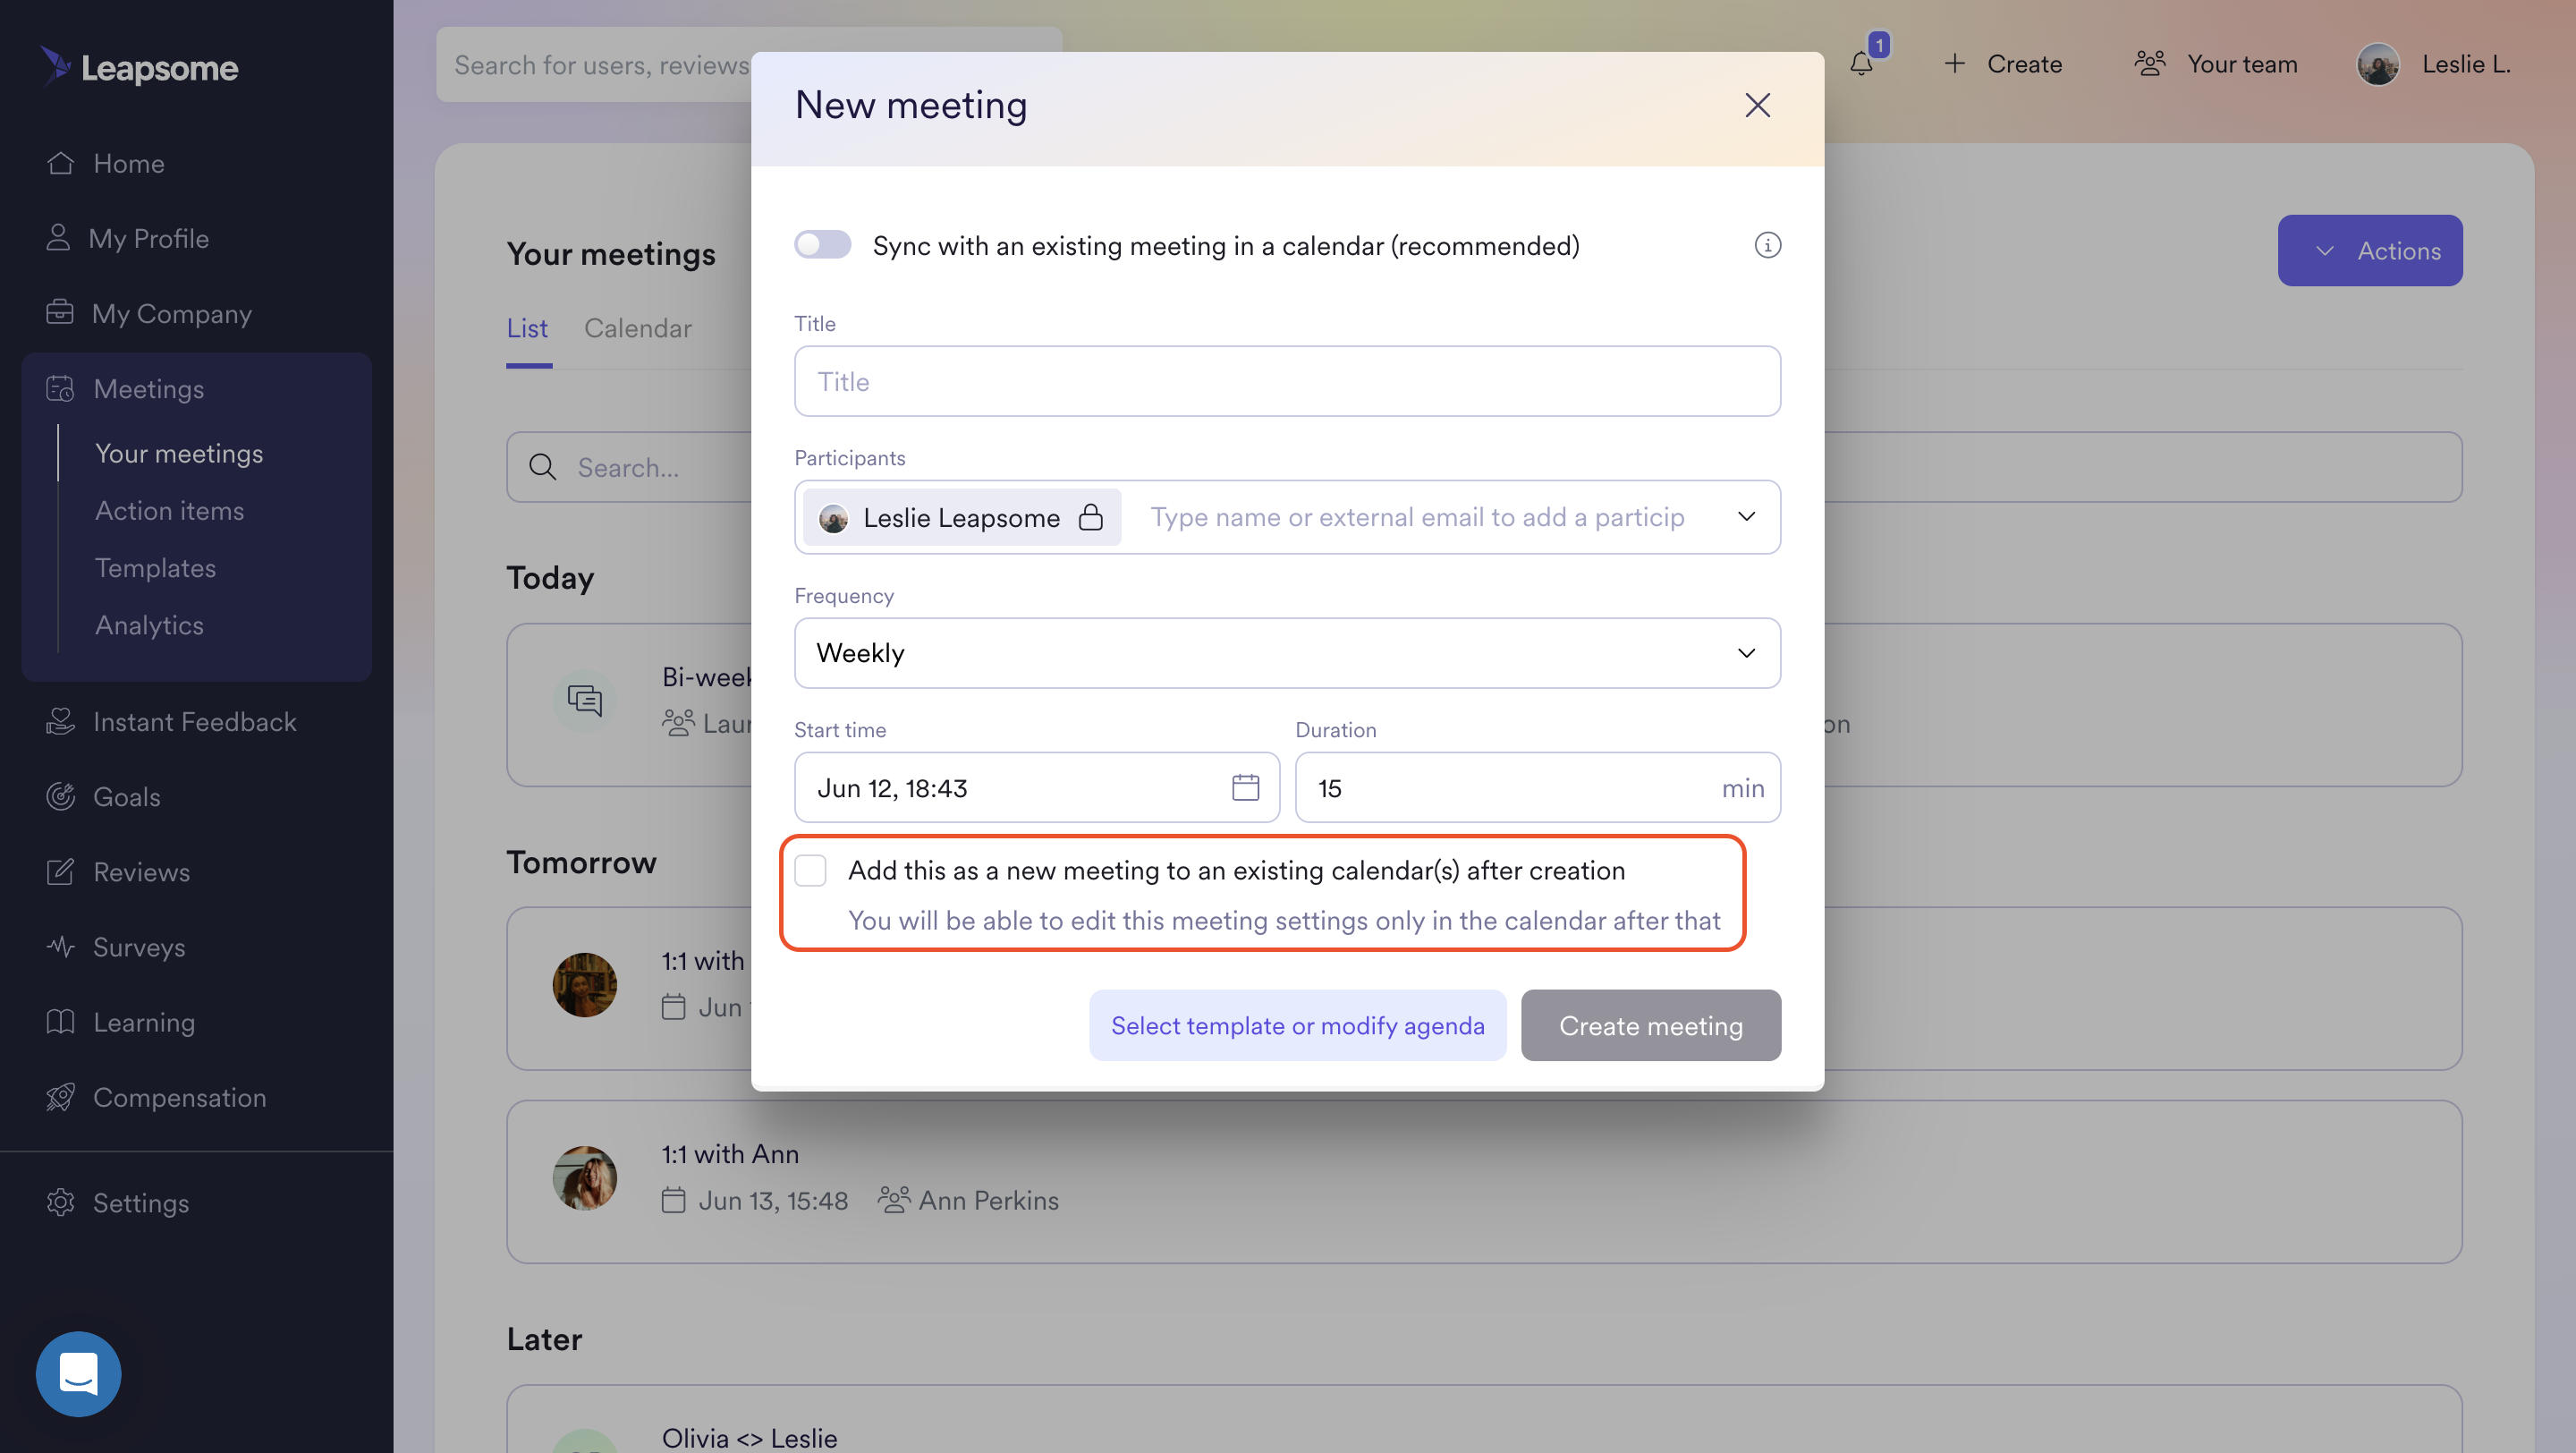Open the Intercom chat bubble
This screenshot has width=2576, height=1453.
point(78,1373)
